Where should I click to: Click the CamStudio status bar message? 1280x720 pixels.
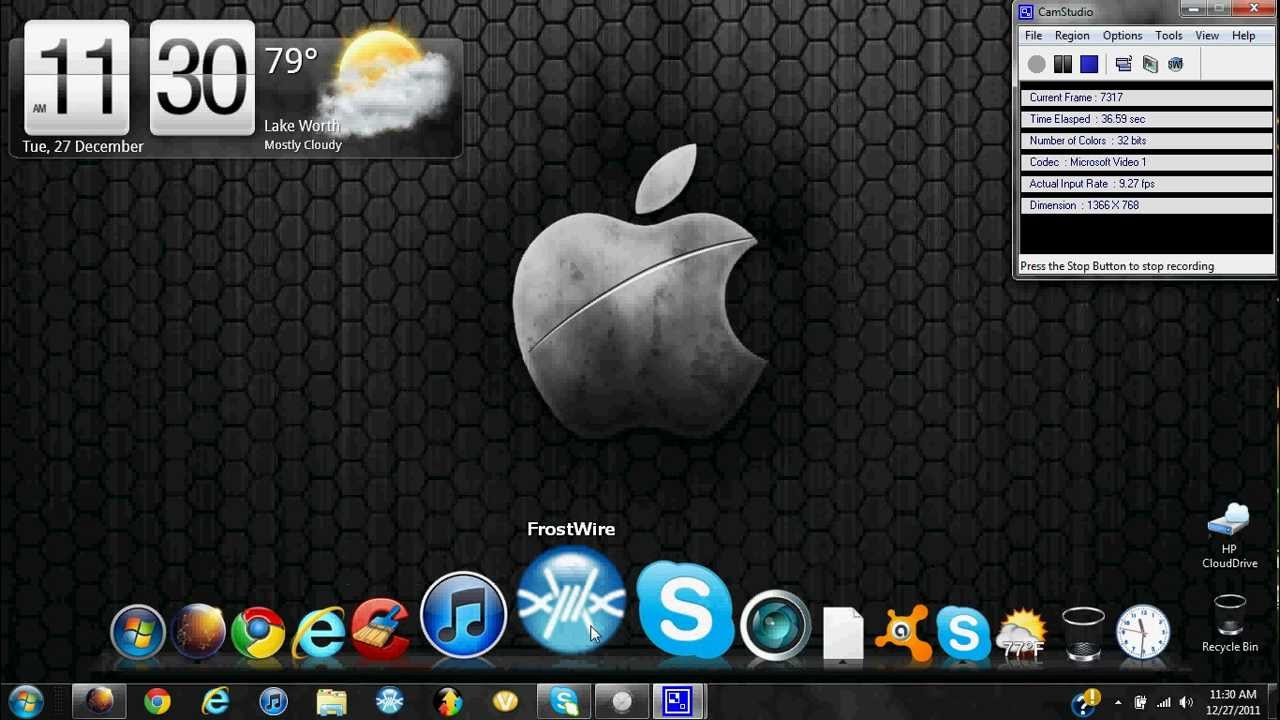[x=1117, y=266]
